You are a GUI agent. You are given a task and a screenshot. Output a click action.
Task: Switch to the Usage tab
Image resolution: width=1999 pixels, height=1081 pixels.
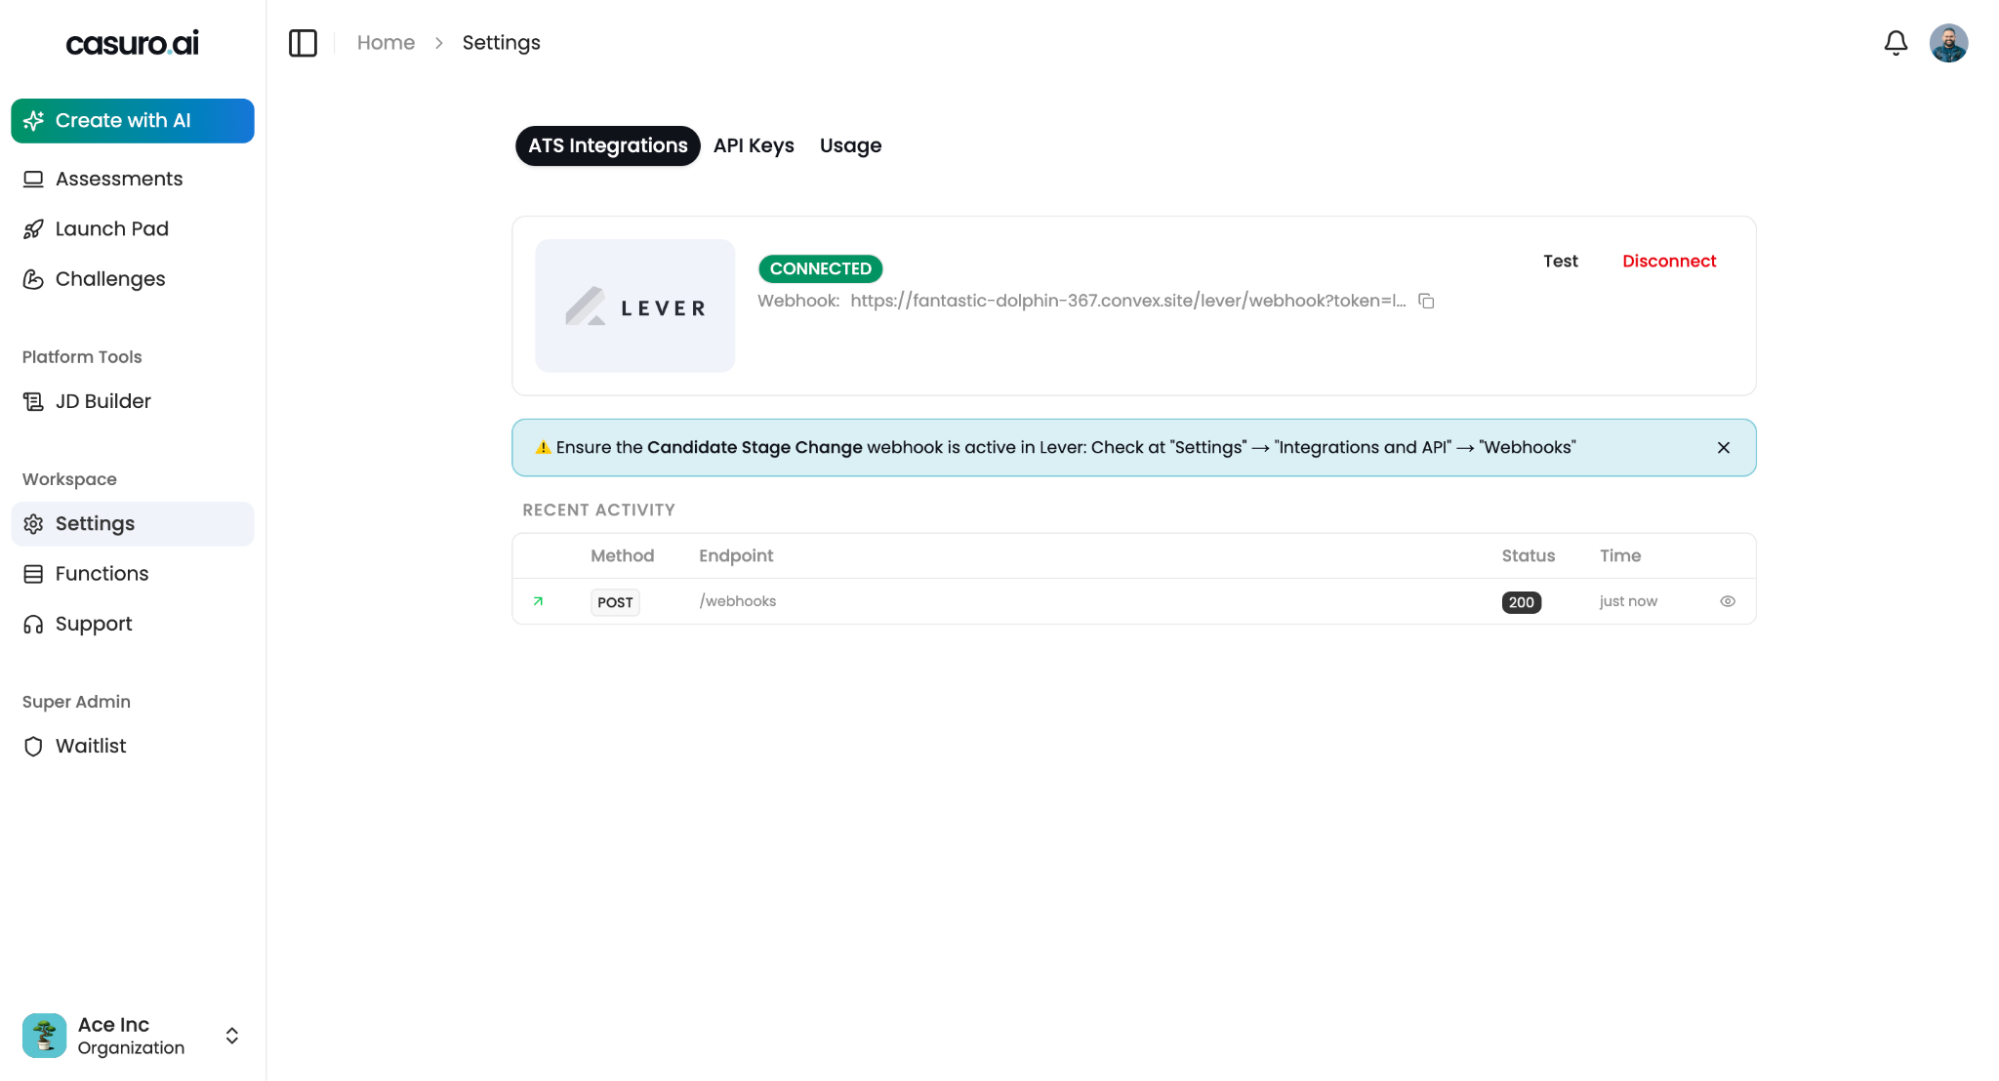[850, 146]
